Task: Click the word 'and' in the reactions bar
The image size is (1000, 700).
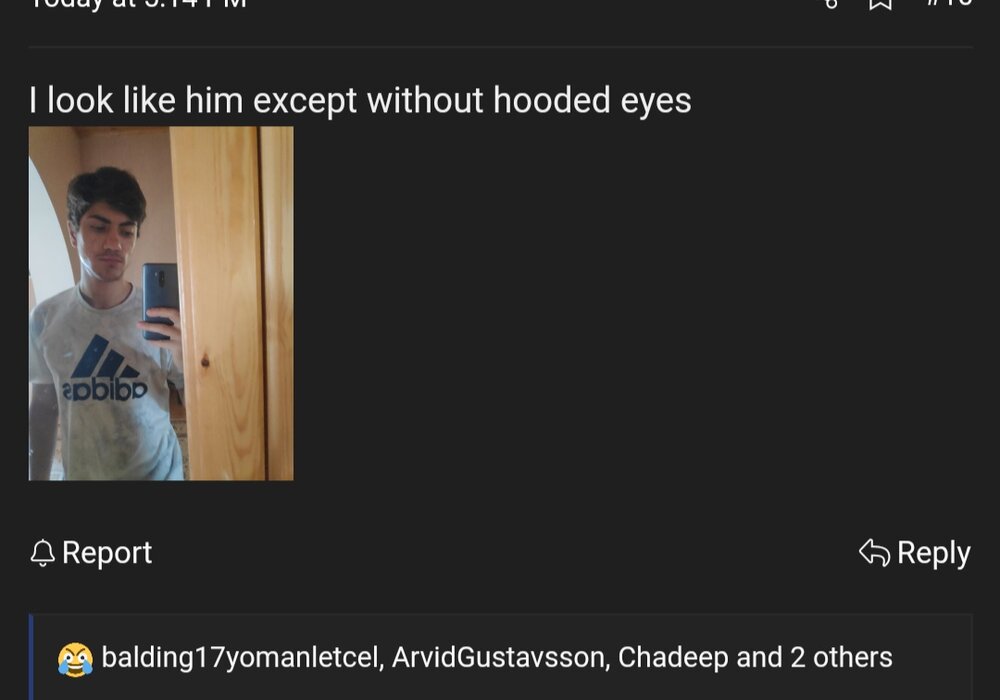Action: pos(760,657)
